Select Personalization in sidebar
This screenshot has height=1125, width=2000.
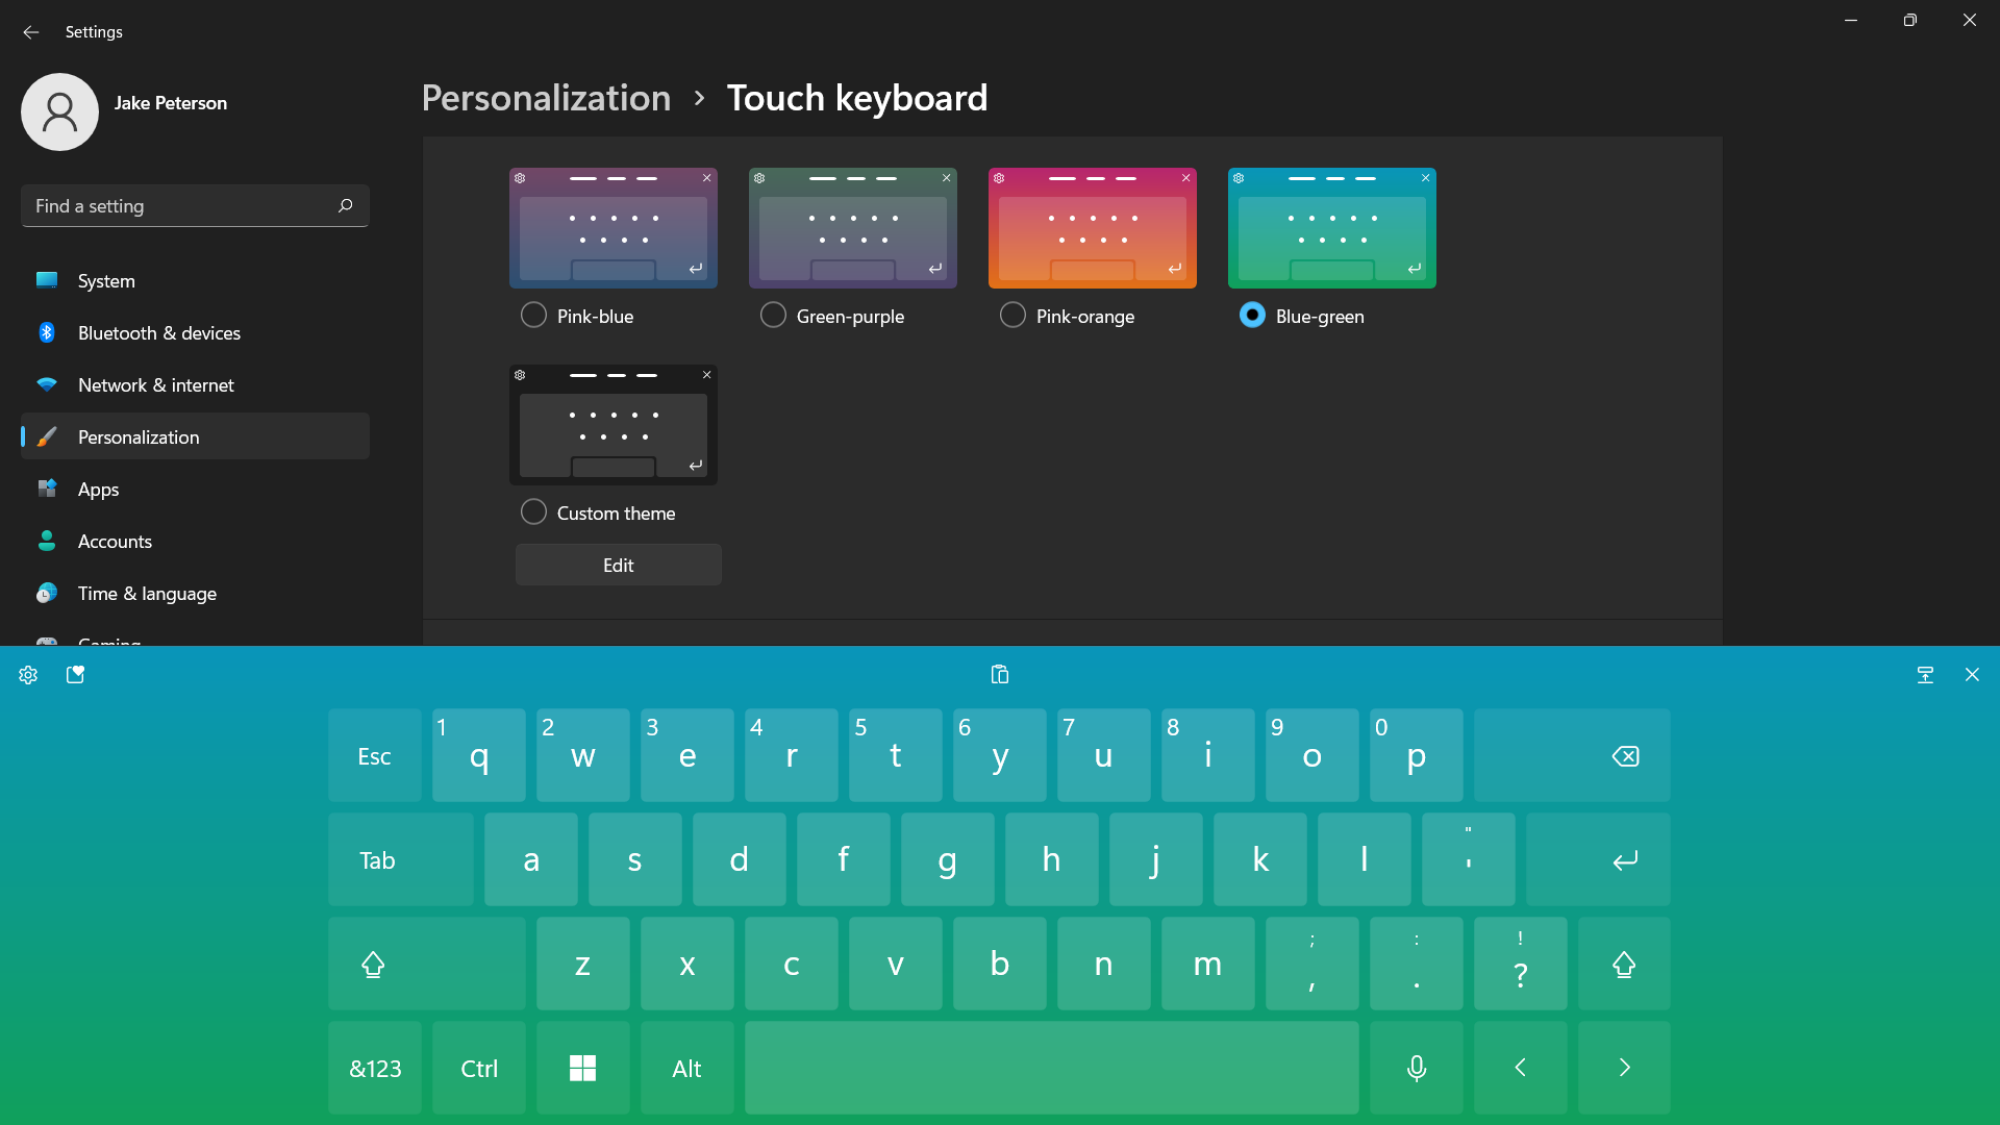click(195, 437)
